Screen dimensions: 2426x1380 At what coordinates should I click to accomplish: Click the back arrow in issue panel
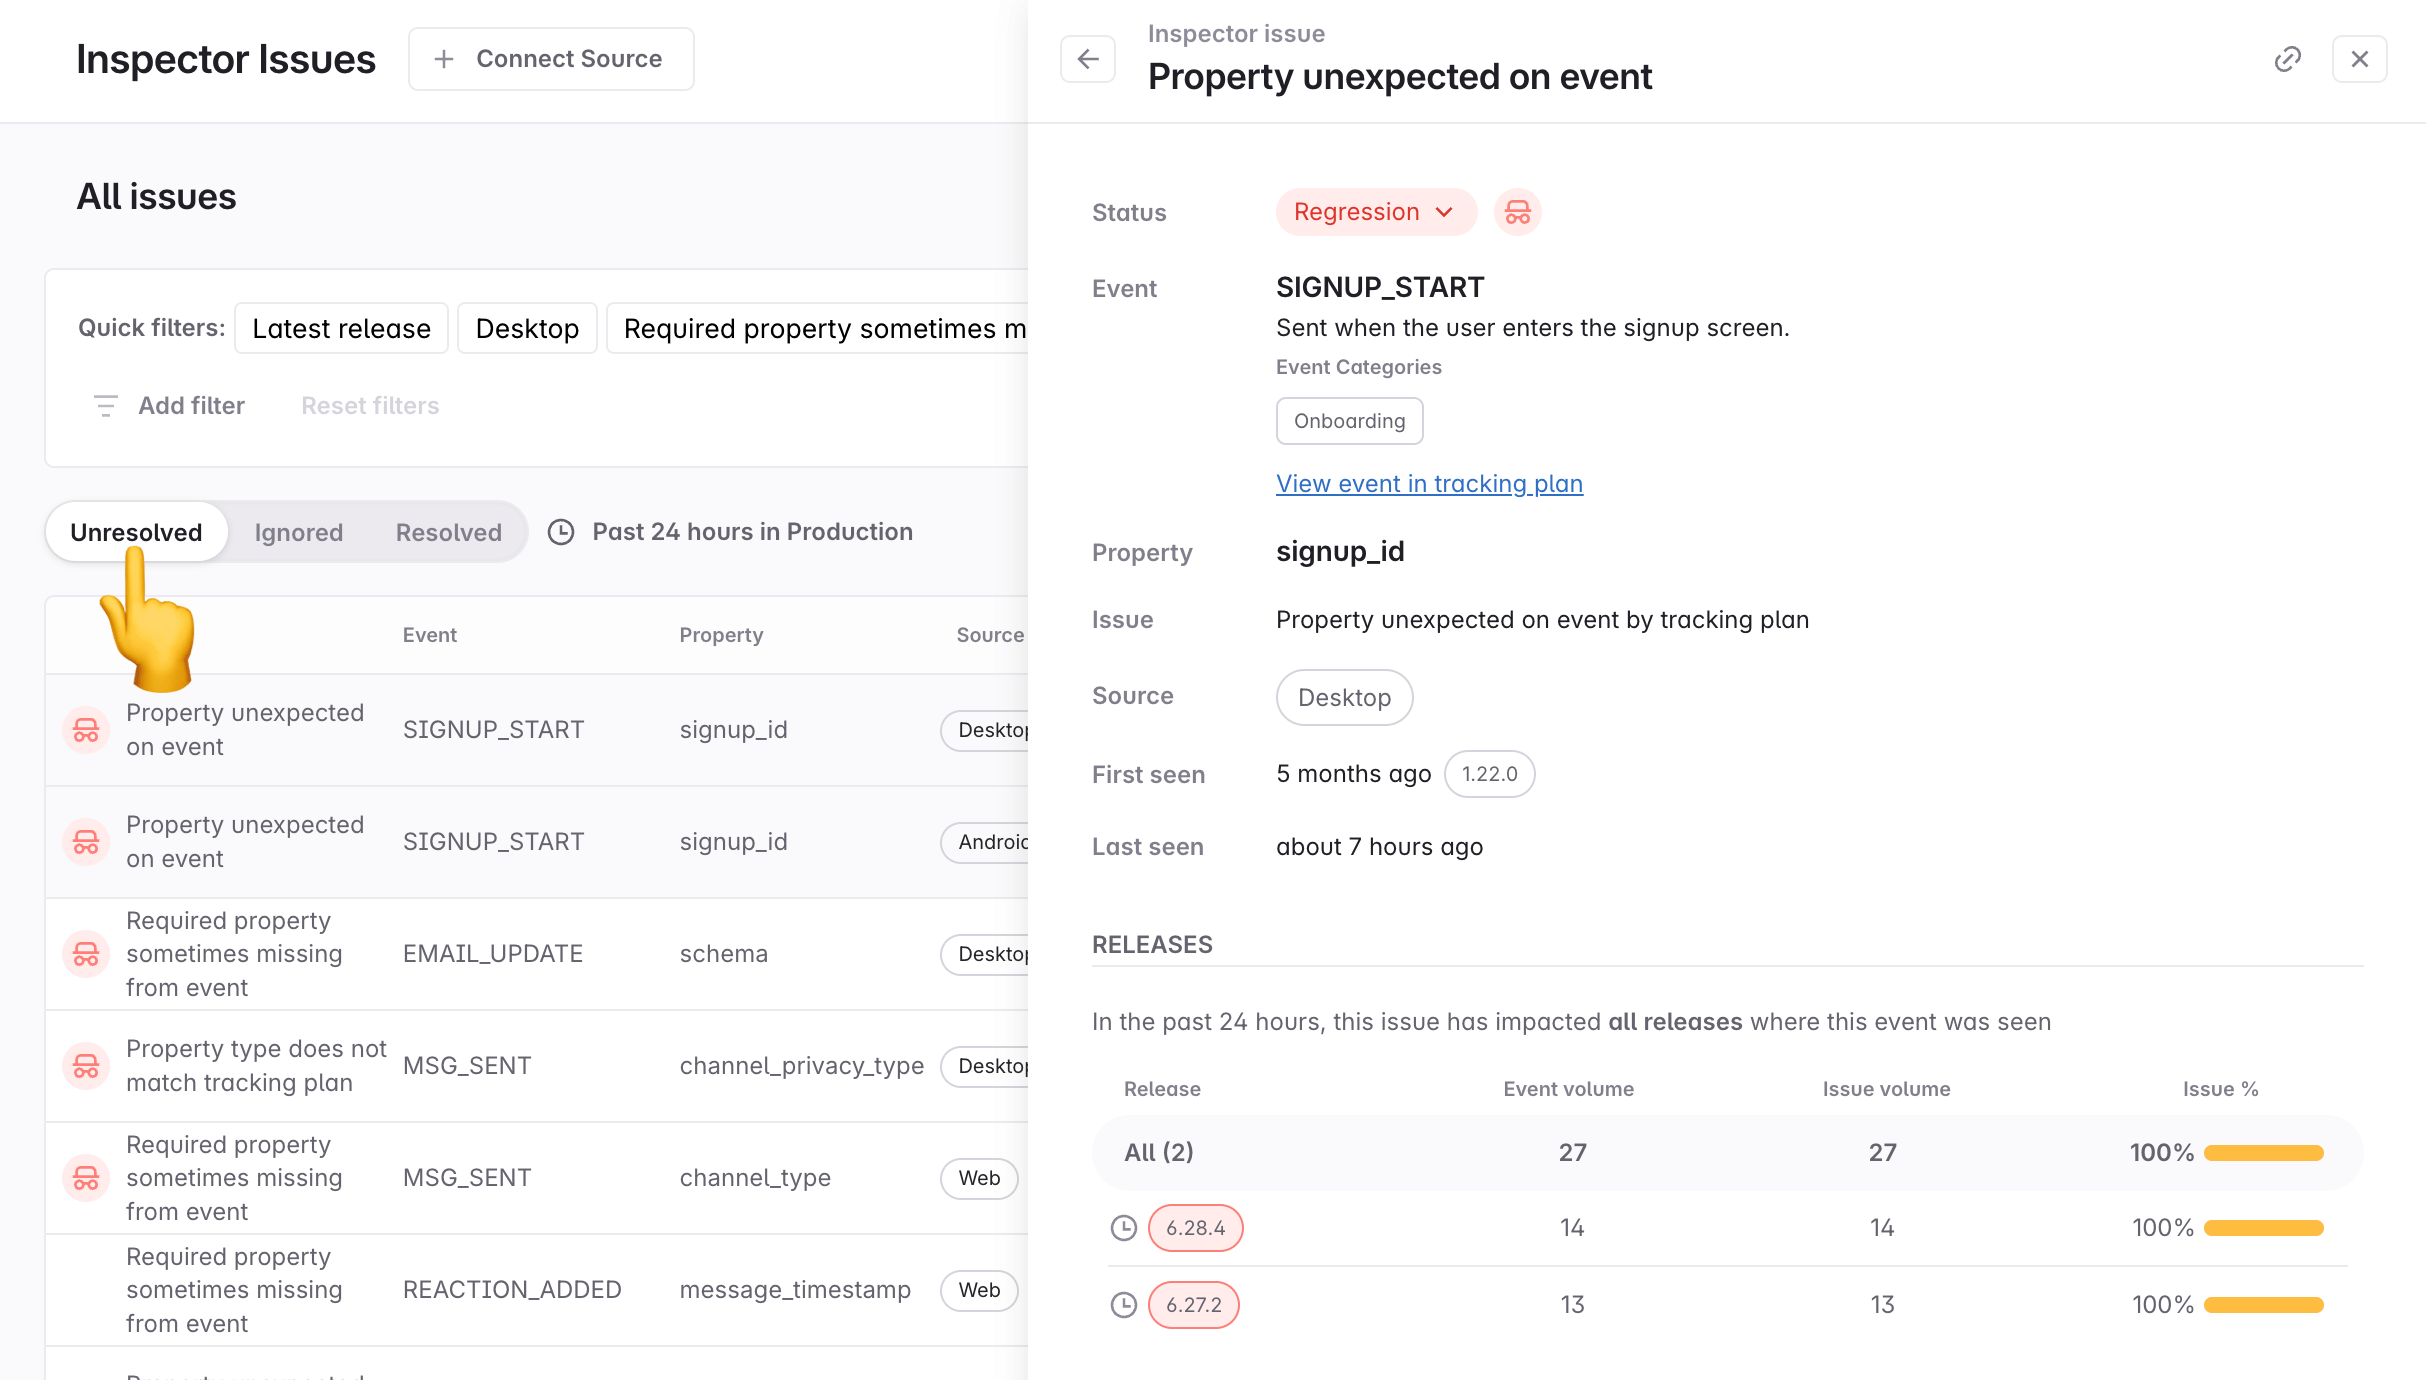1088,60
